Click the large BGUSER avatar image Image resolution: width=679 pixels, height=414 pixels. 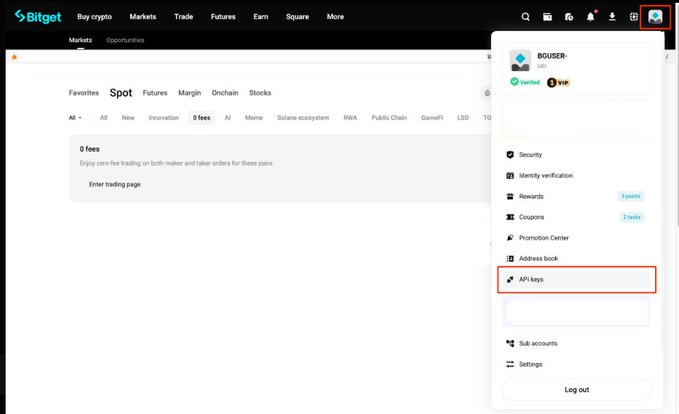tap(520, 60)
